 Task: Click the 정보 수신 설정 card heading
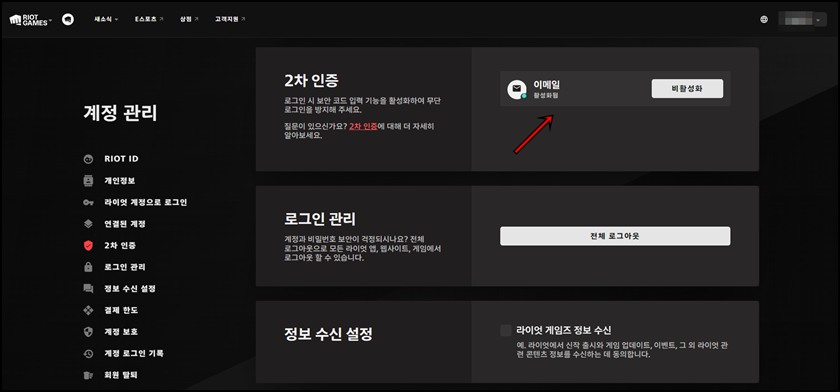point(328,334)
